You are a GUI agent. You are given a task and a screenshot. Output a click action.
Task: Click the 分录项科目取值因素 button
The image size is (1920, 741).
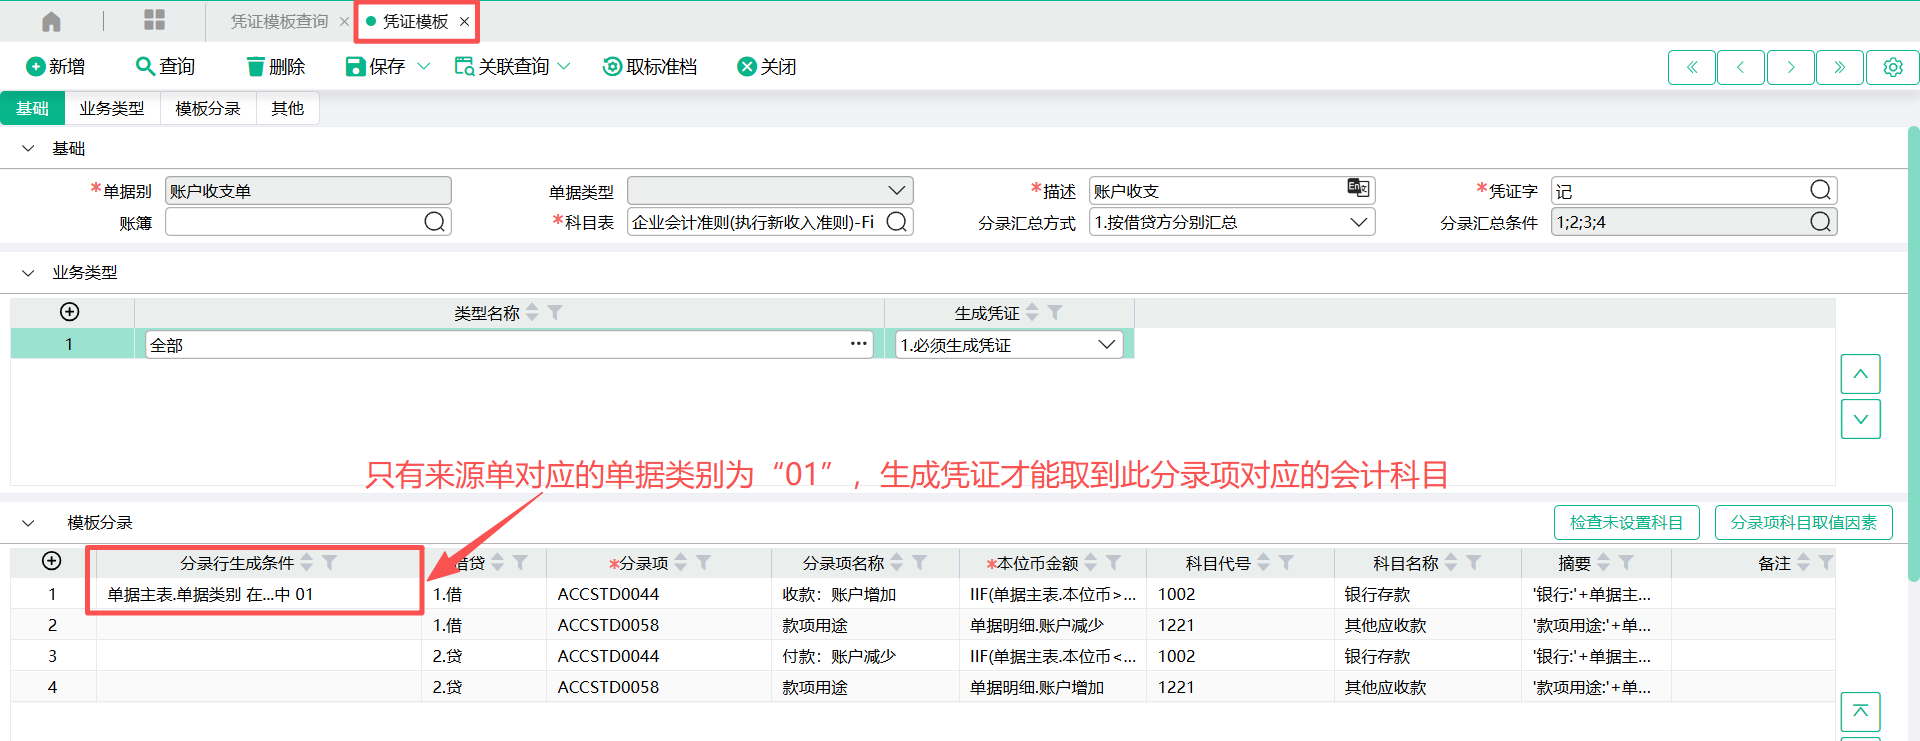[1803, 522]
